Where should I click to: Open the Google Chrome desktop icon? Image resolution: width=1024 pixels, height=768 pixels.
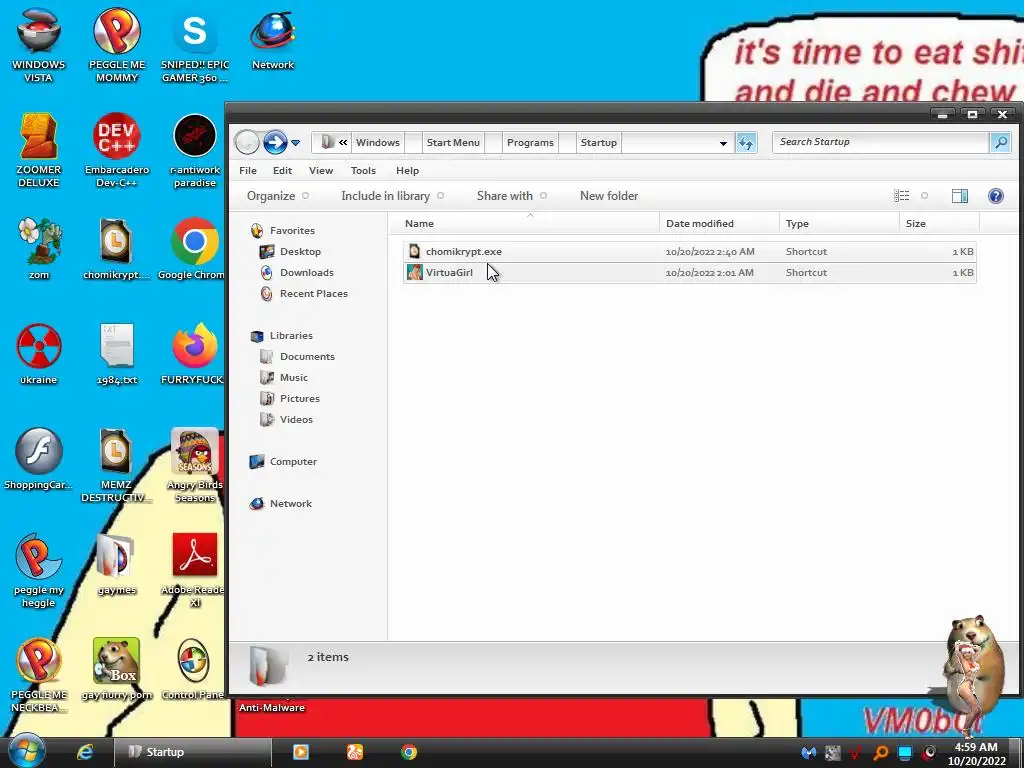click(x=192, y=248)
